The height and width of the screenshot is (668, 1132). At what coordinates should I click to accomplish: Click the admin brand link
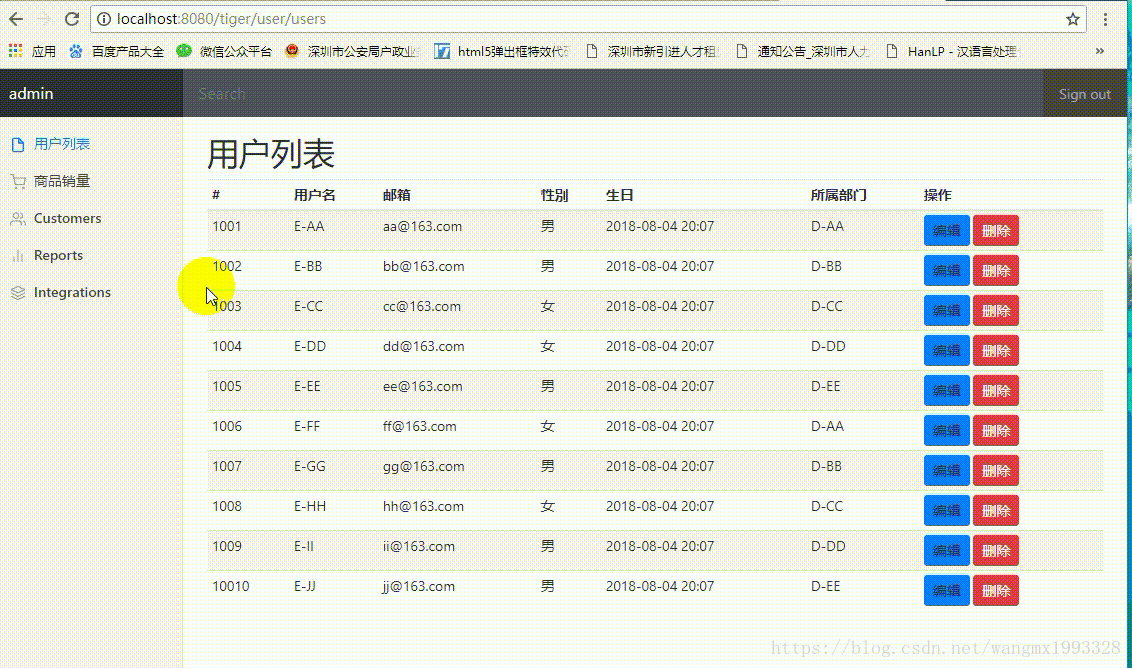point(31,94)
